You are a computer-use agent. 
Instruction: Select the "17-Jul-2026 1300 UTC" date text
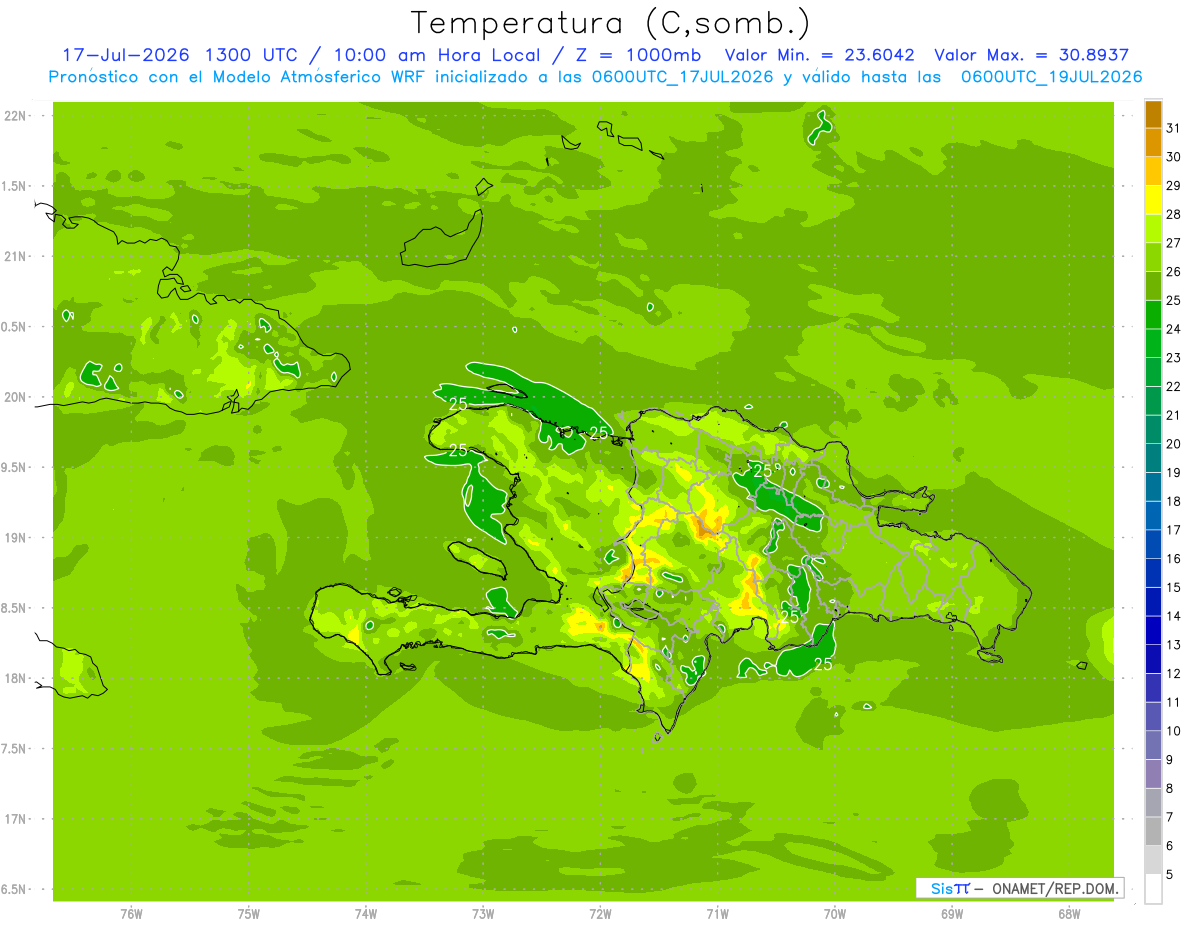click(x=183, y=55)
